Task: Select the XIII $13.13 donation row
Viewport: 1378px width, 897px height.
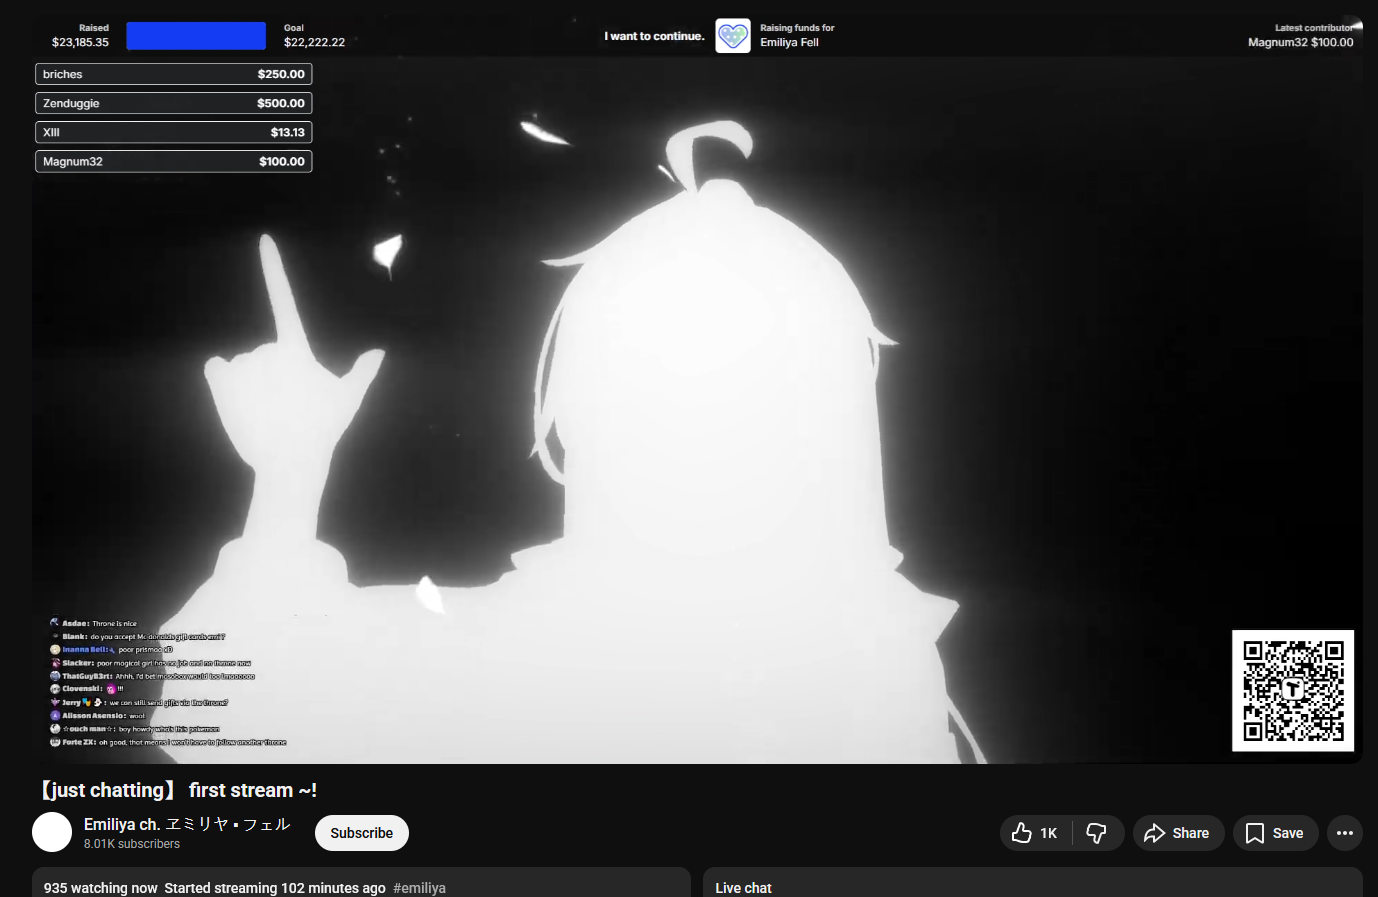Action: click(x=174, y=132)
